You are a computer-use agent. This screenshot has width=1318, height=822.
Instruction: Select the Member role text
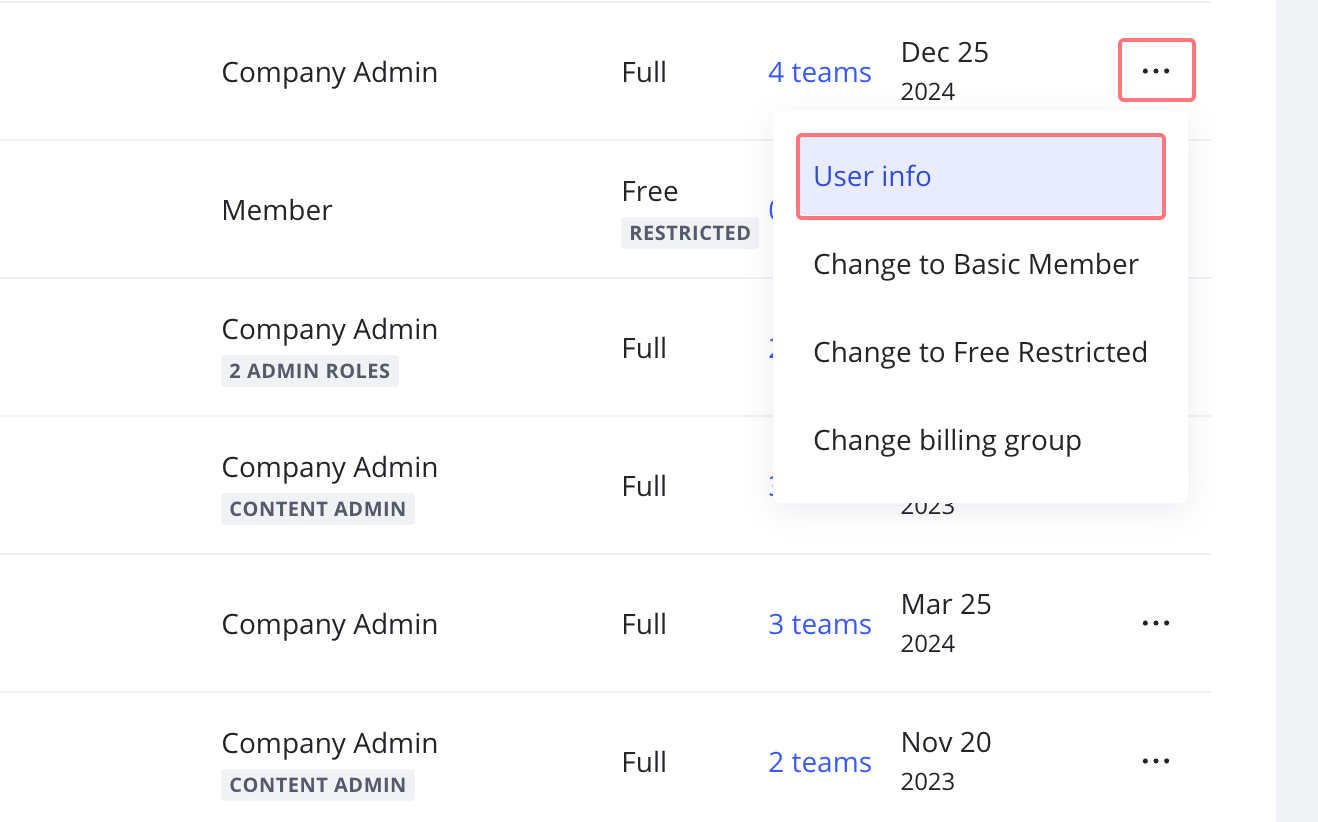click(277, 210)
